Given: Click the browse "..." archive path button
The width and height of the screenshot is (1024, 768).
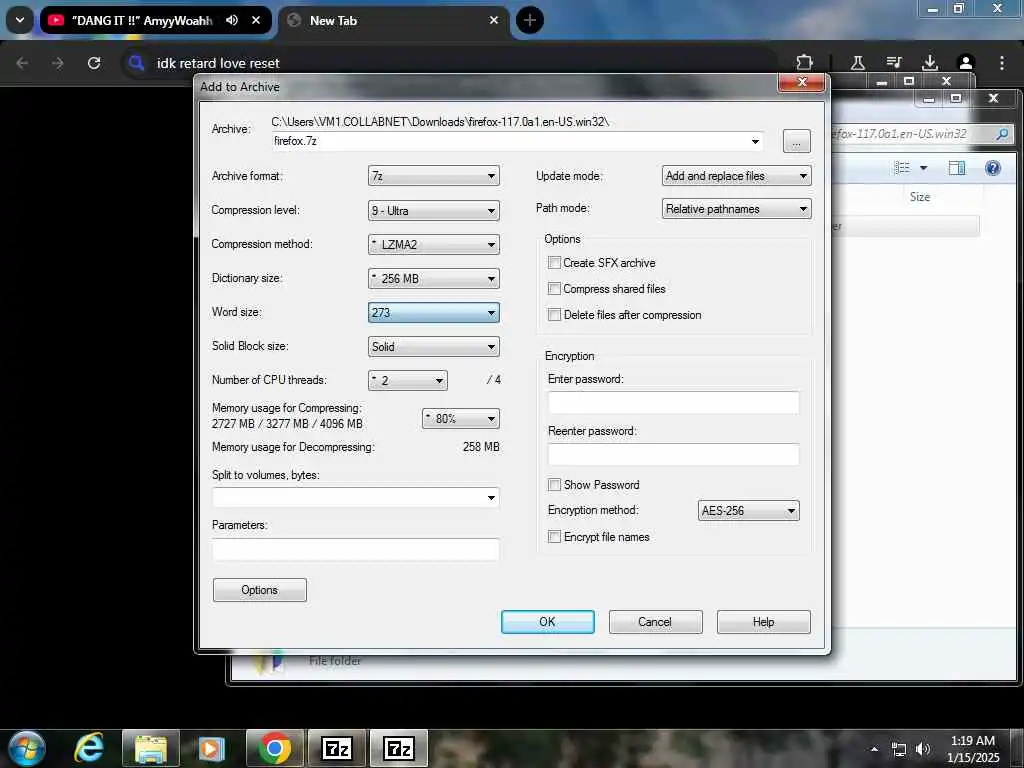Looking at the screenshot, I should pos(796,140).
